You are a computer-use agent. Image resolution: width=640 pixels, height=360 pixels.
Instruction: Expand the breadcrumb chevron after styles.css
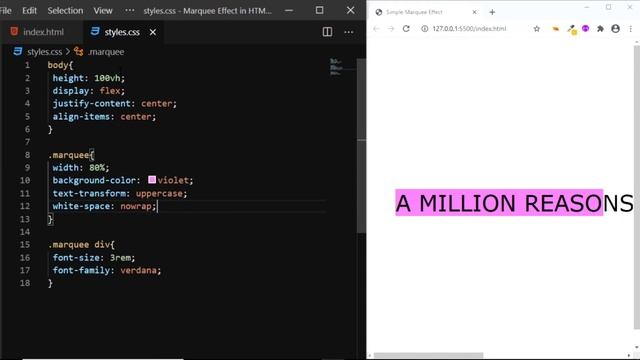68,52
